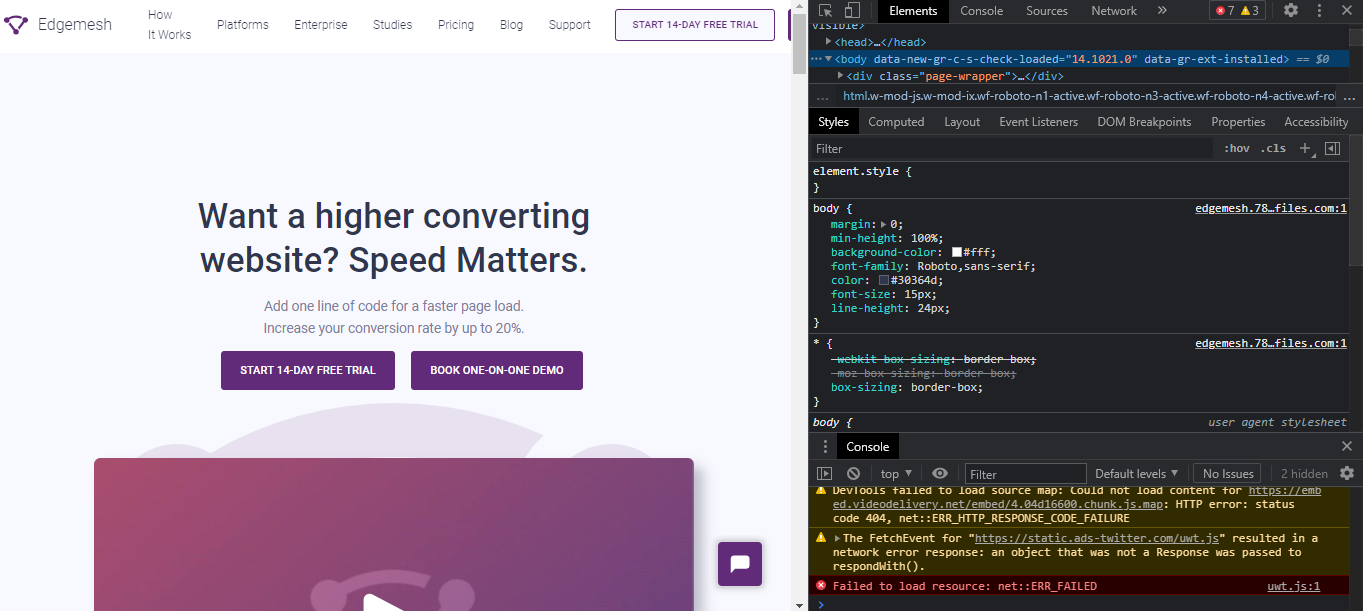The image size is (1363, 611).
Task: Switch to the Elements tab
Action: pyautogui.click(x=913, y=11)
